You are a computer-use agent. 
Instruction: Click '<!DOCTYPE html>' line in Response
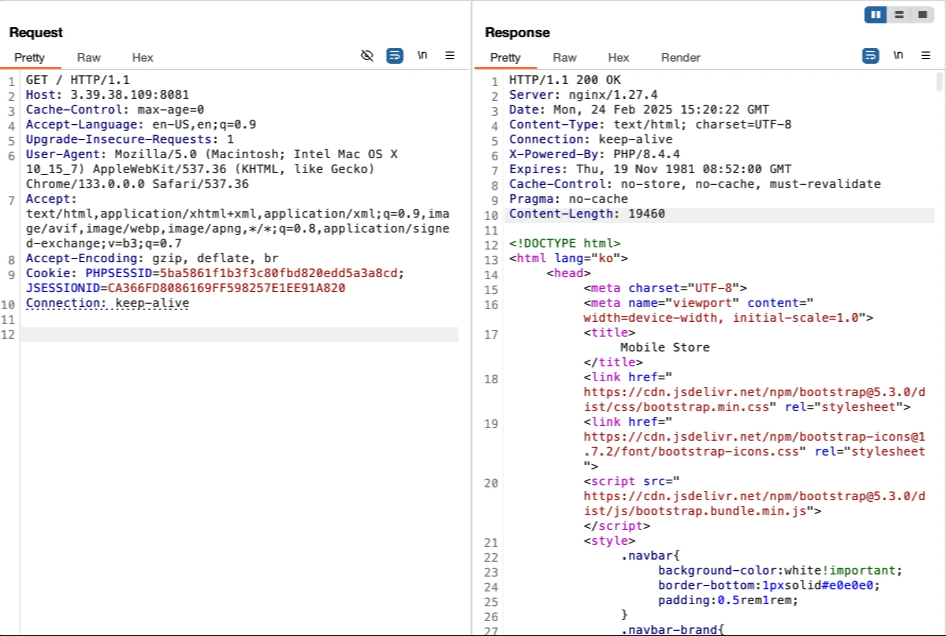pyautogui.click(x=565, y=243)
